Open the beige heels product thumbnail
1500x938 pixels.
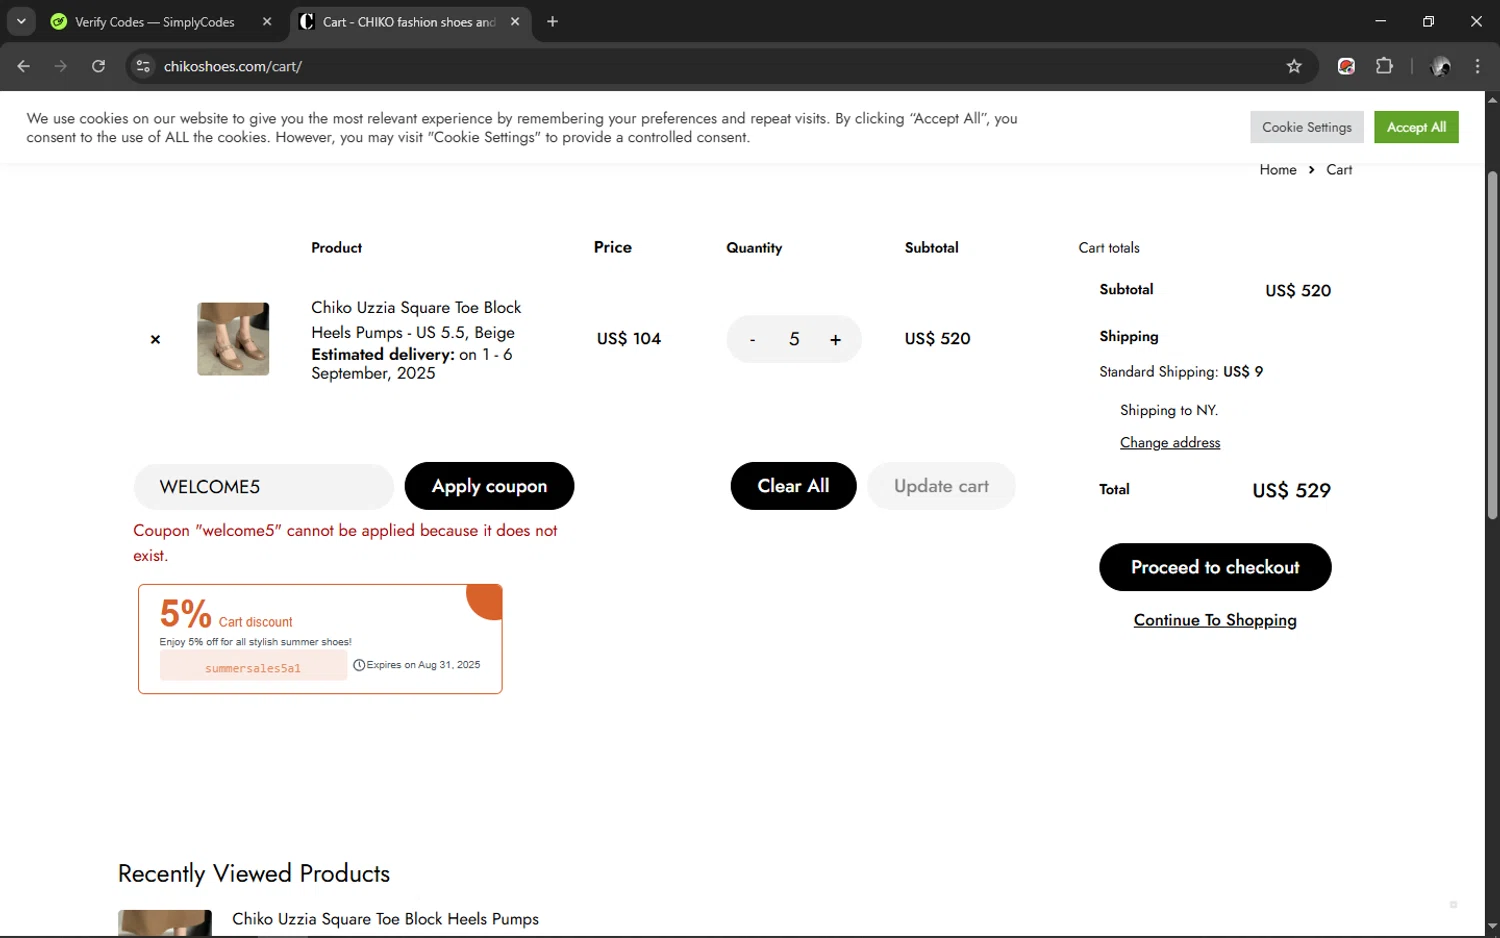[233, 339]
